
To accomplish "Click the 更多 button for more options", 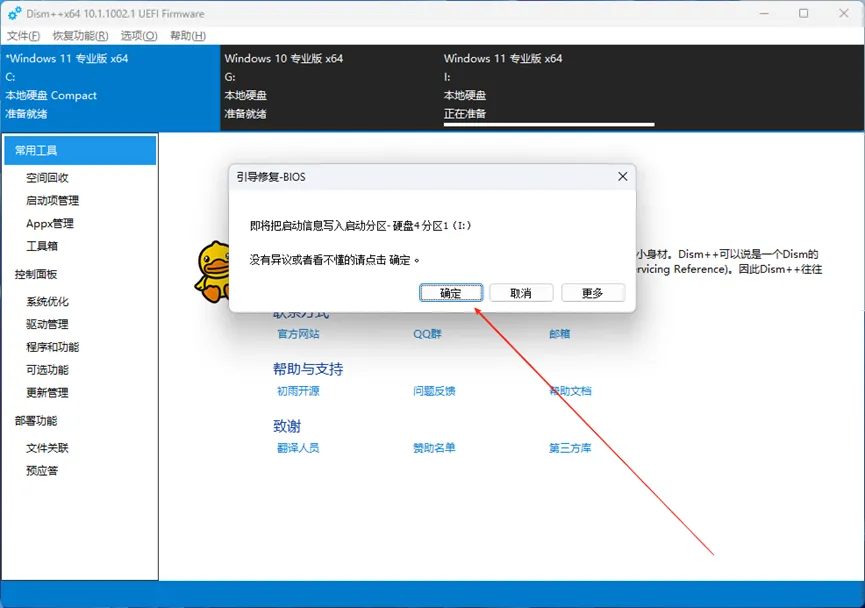I will [x=592, y=293].
